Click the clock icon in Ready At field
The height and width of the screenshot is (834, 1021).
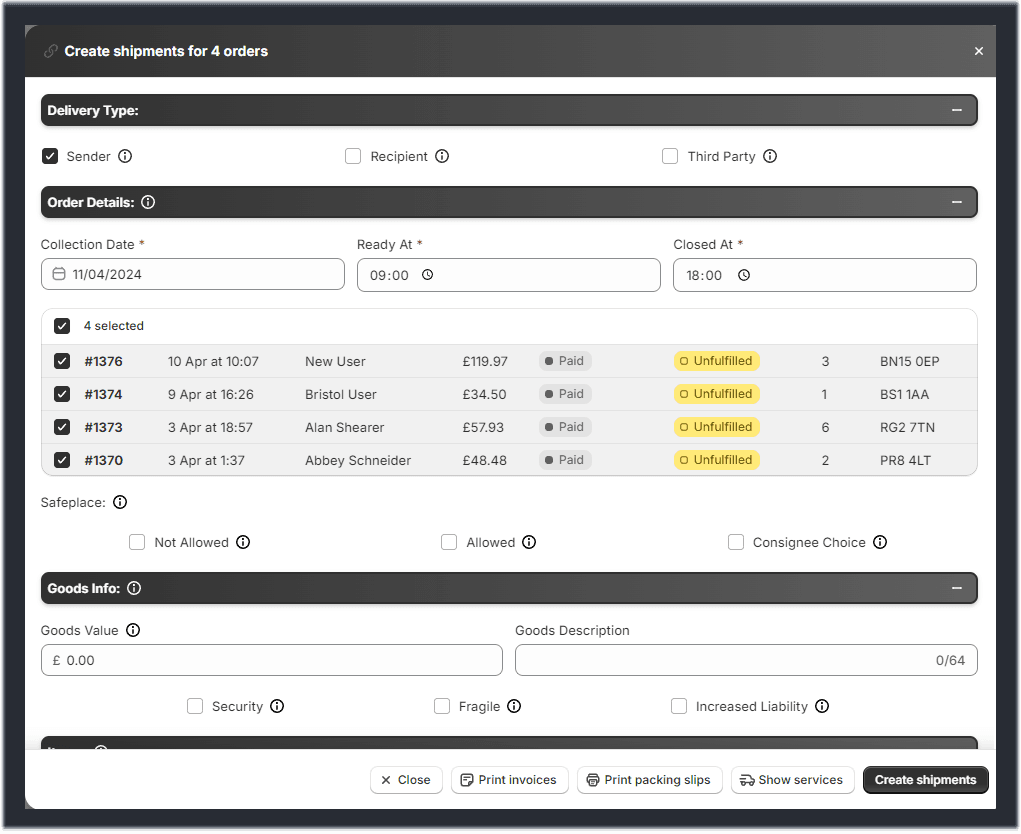click(x=429, y=274)
